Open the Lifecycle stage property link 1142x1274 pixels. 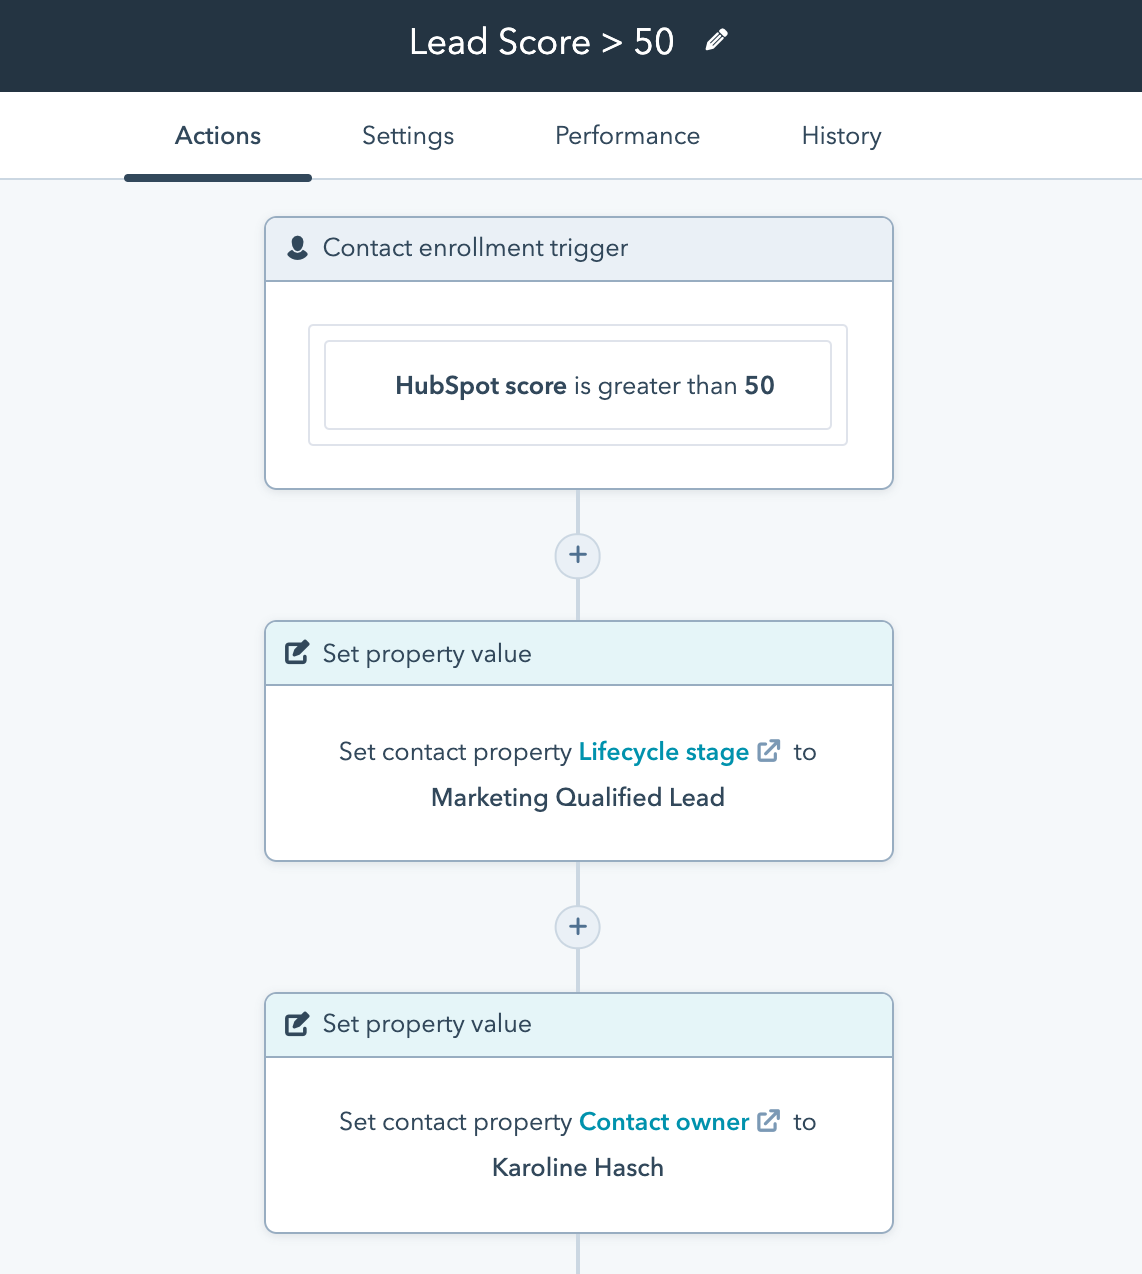(664, 752)
